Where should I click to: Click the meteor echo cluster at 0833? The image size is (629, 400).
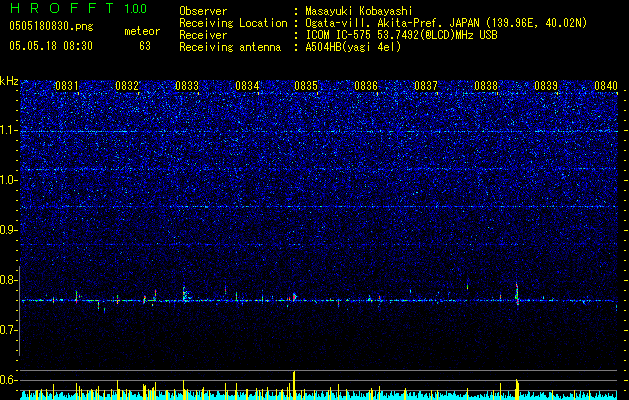[x=185, y=295]
